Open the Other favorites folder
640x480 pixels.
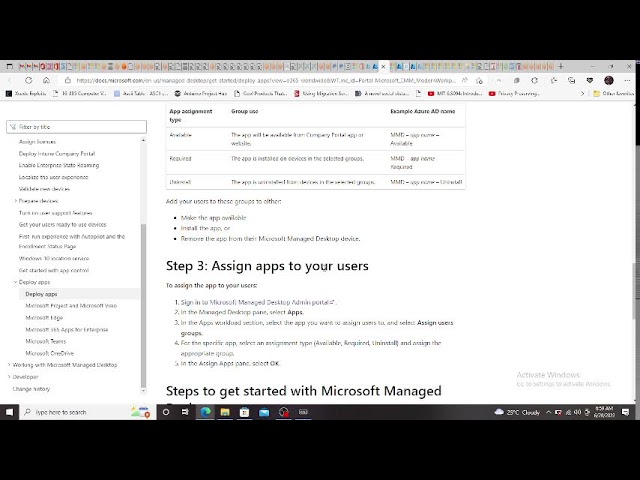click(613, 93)
